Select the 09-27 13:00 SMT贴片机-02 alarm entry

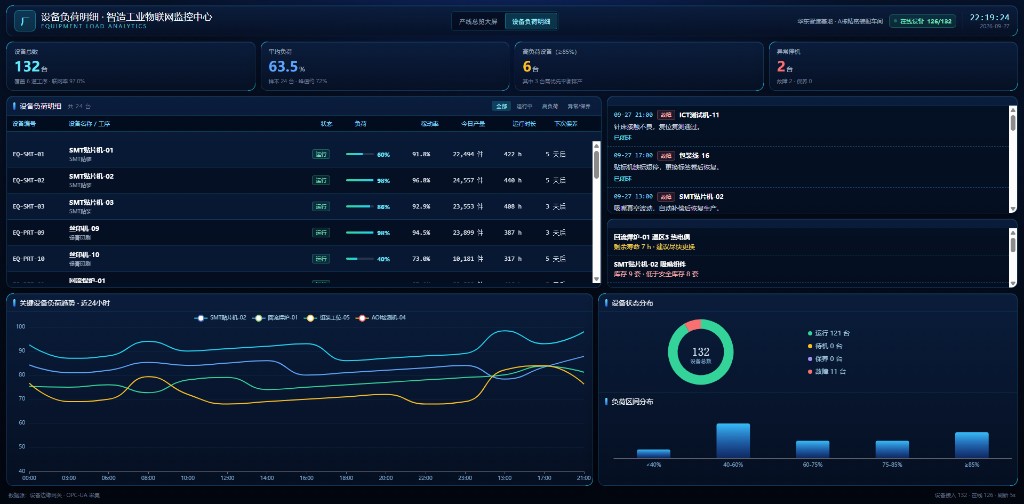point(808,201)
